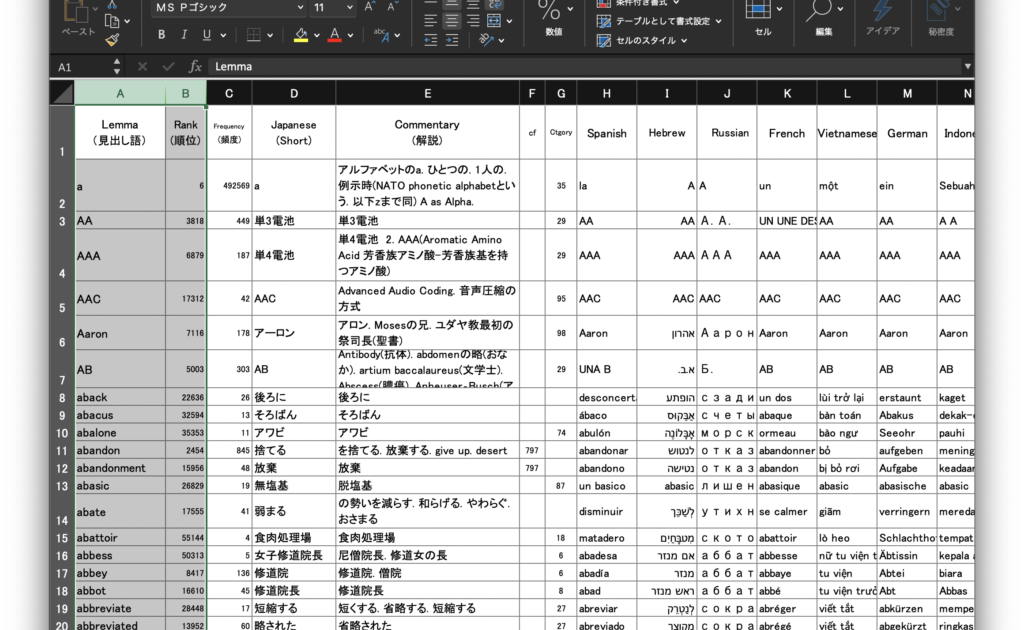Toggle Bold formatting

161,35
